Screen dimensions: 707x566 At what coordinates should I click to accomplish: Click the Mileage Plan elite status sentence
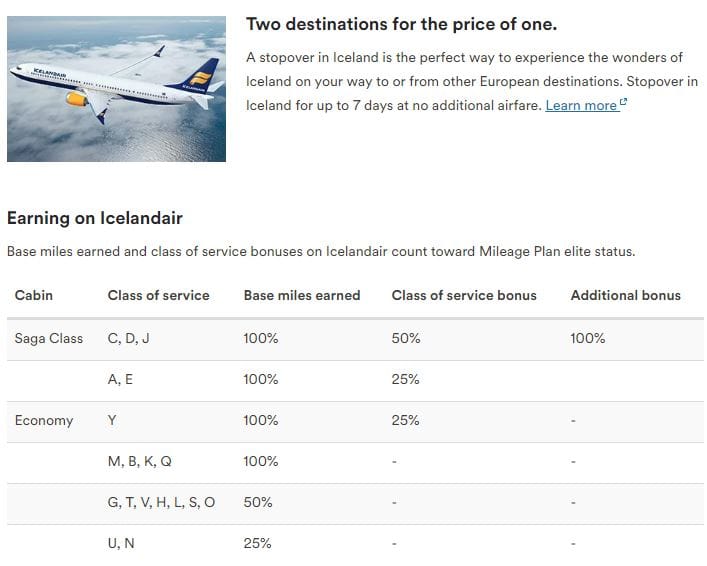tap(320, 252)
